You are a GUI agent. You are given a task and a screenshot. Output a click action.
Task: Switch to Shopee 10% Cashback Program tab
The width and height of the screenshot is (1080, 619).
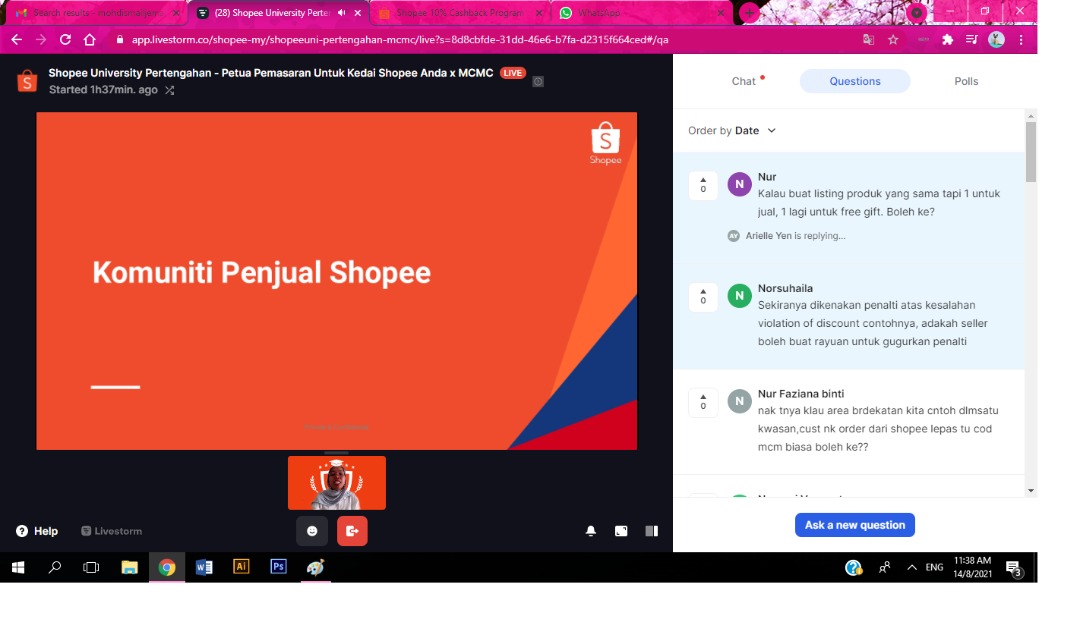pyautogui.click(x=459, y=13)
